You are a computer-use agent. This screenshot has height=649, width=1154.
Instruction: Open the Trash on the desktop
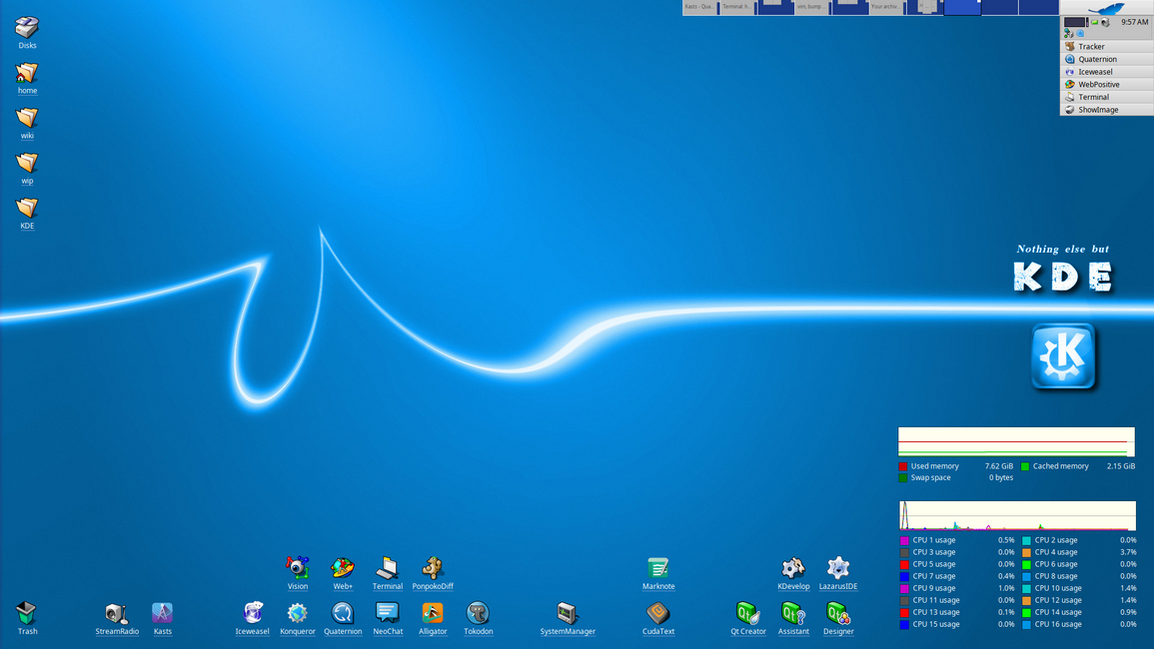click(x=27, y=613)
